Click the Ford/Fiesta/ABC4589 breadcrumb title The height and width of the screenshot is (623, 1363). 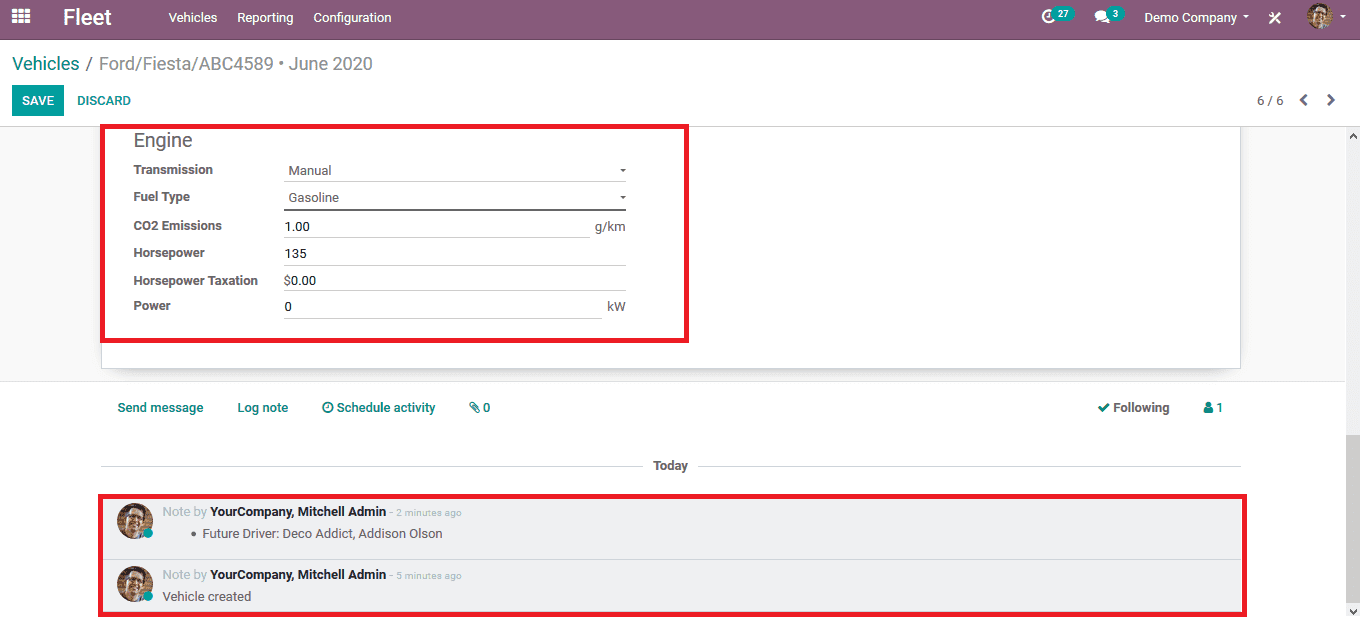point(236,64)
